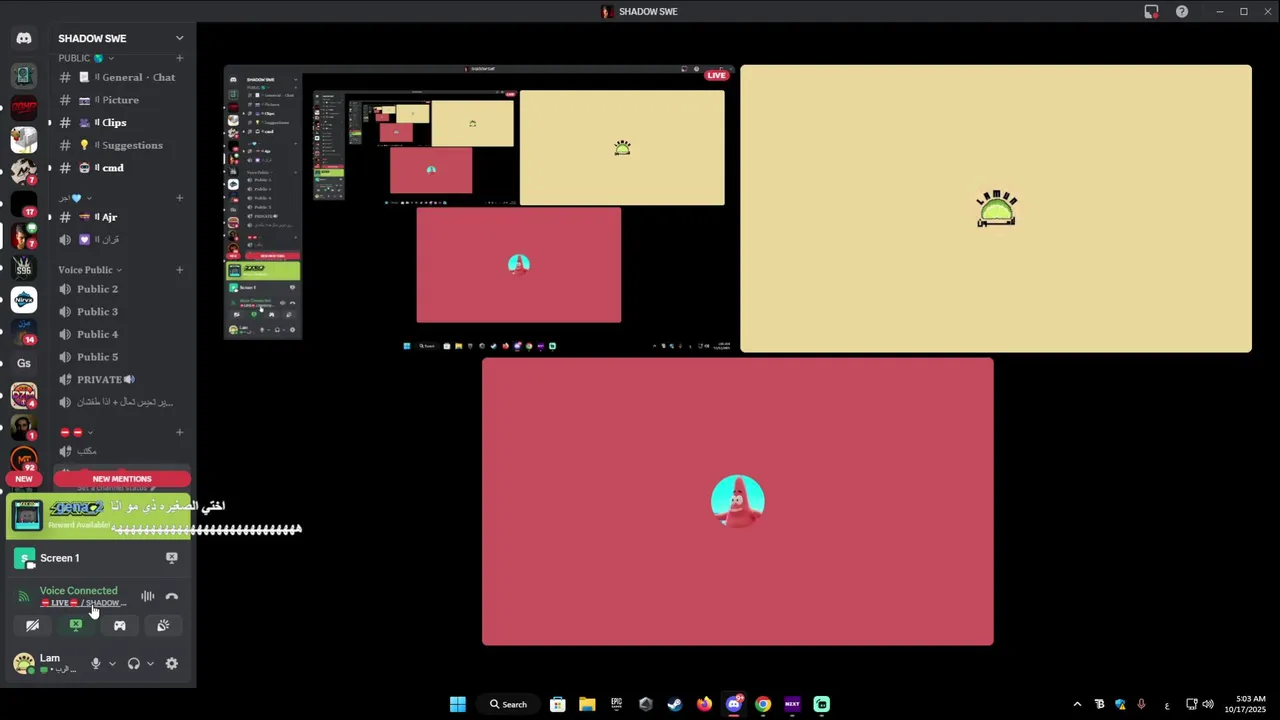This screenshot has height=720, width=1280.
Task: Open Firefox from taskbar
Action: click(x=705, y=704)
